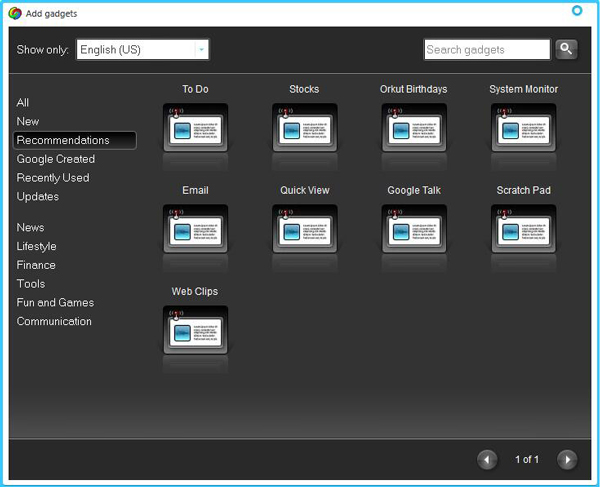Browse the Lifestyle category
600x487 pixels.
[x=36, y=246]
